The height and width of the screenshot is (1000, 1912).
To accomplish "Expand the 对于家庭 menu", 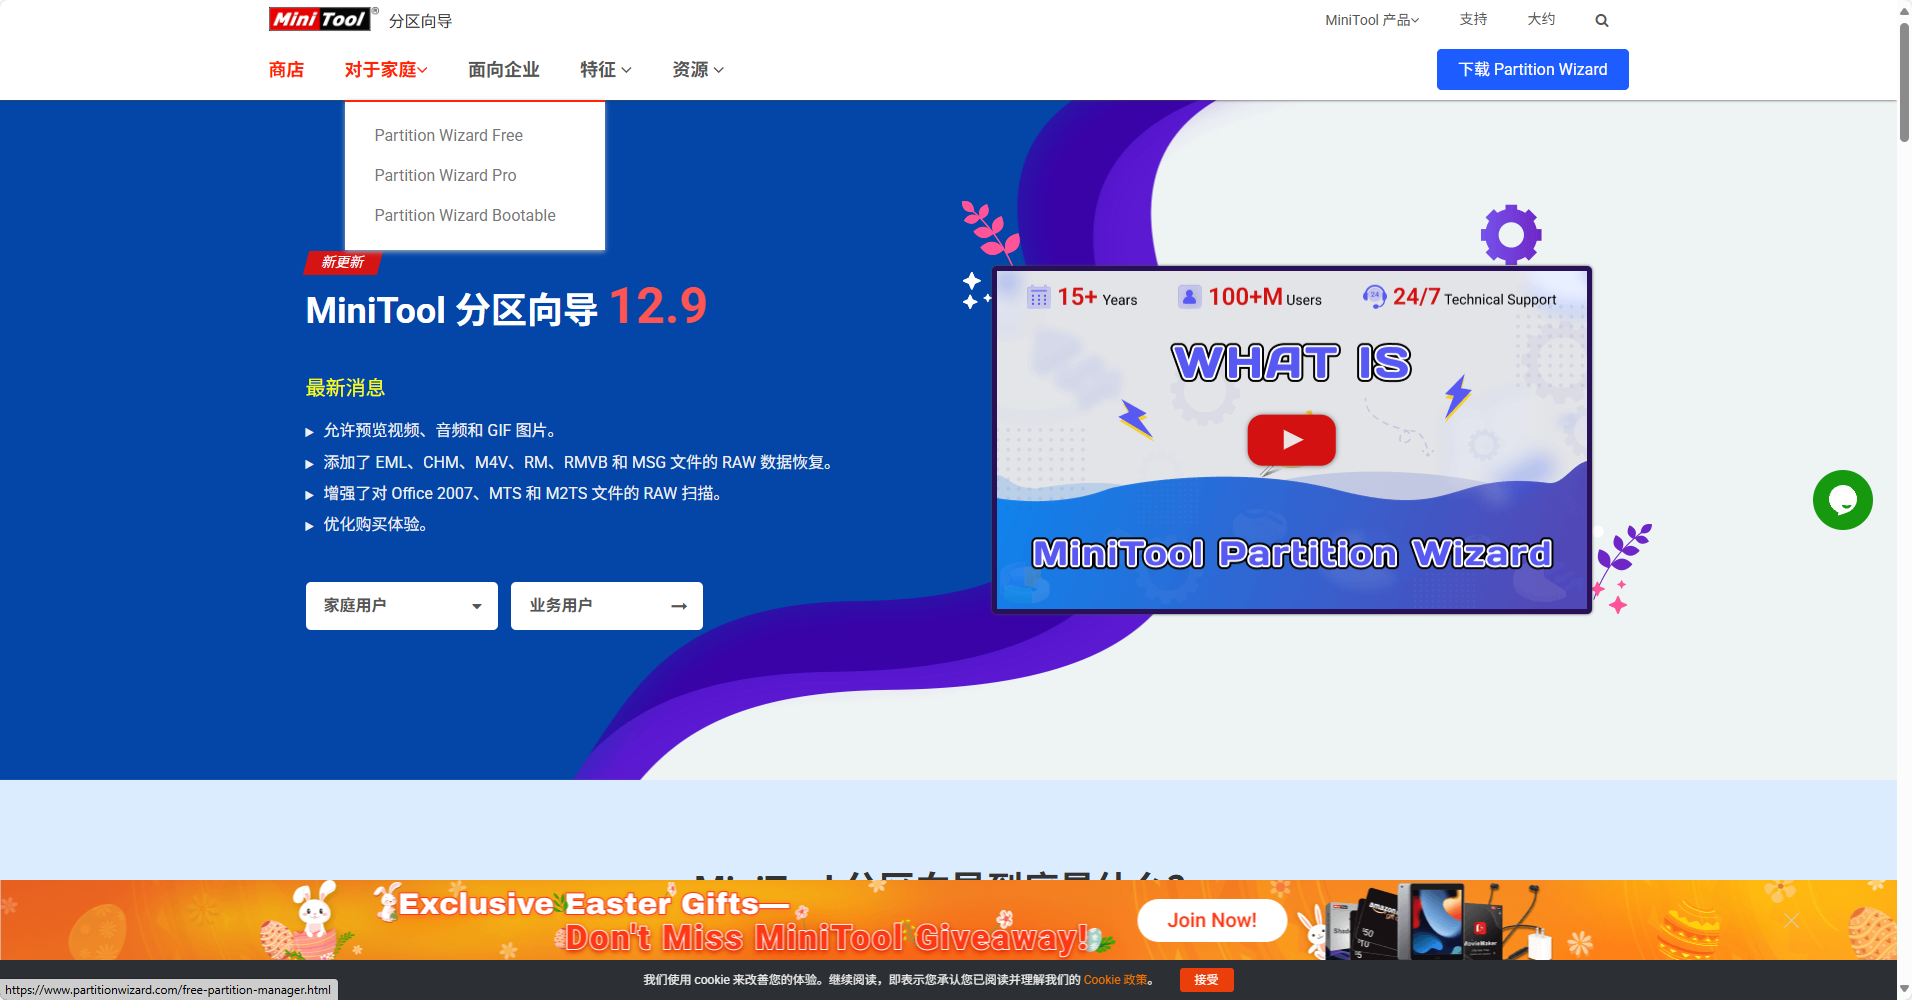I will (386, 70).
